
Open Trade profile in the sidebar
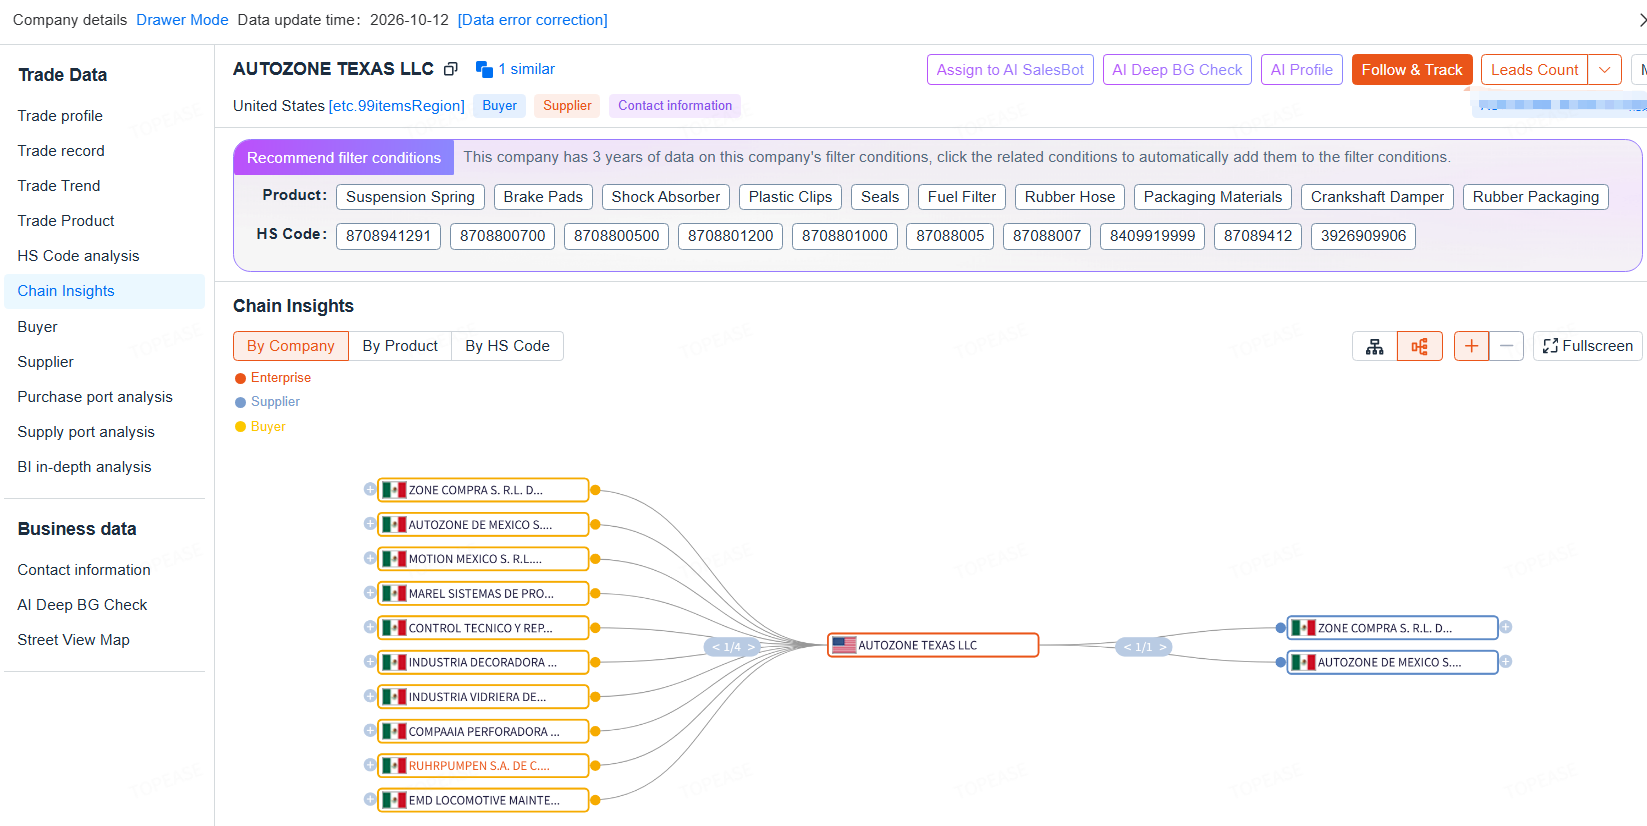point(60,116)
